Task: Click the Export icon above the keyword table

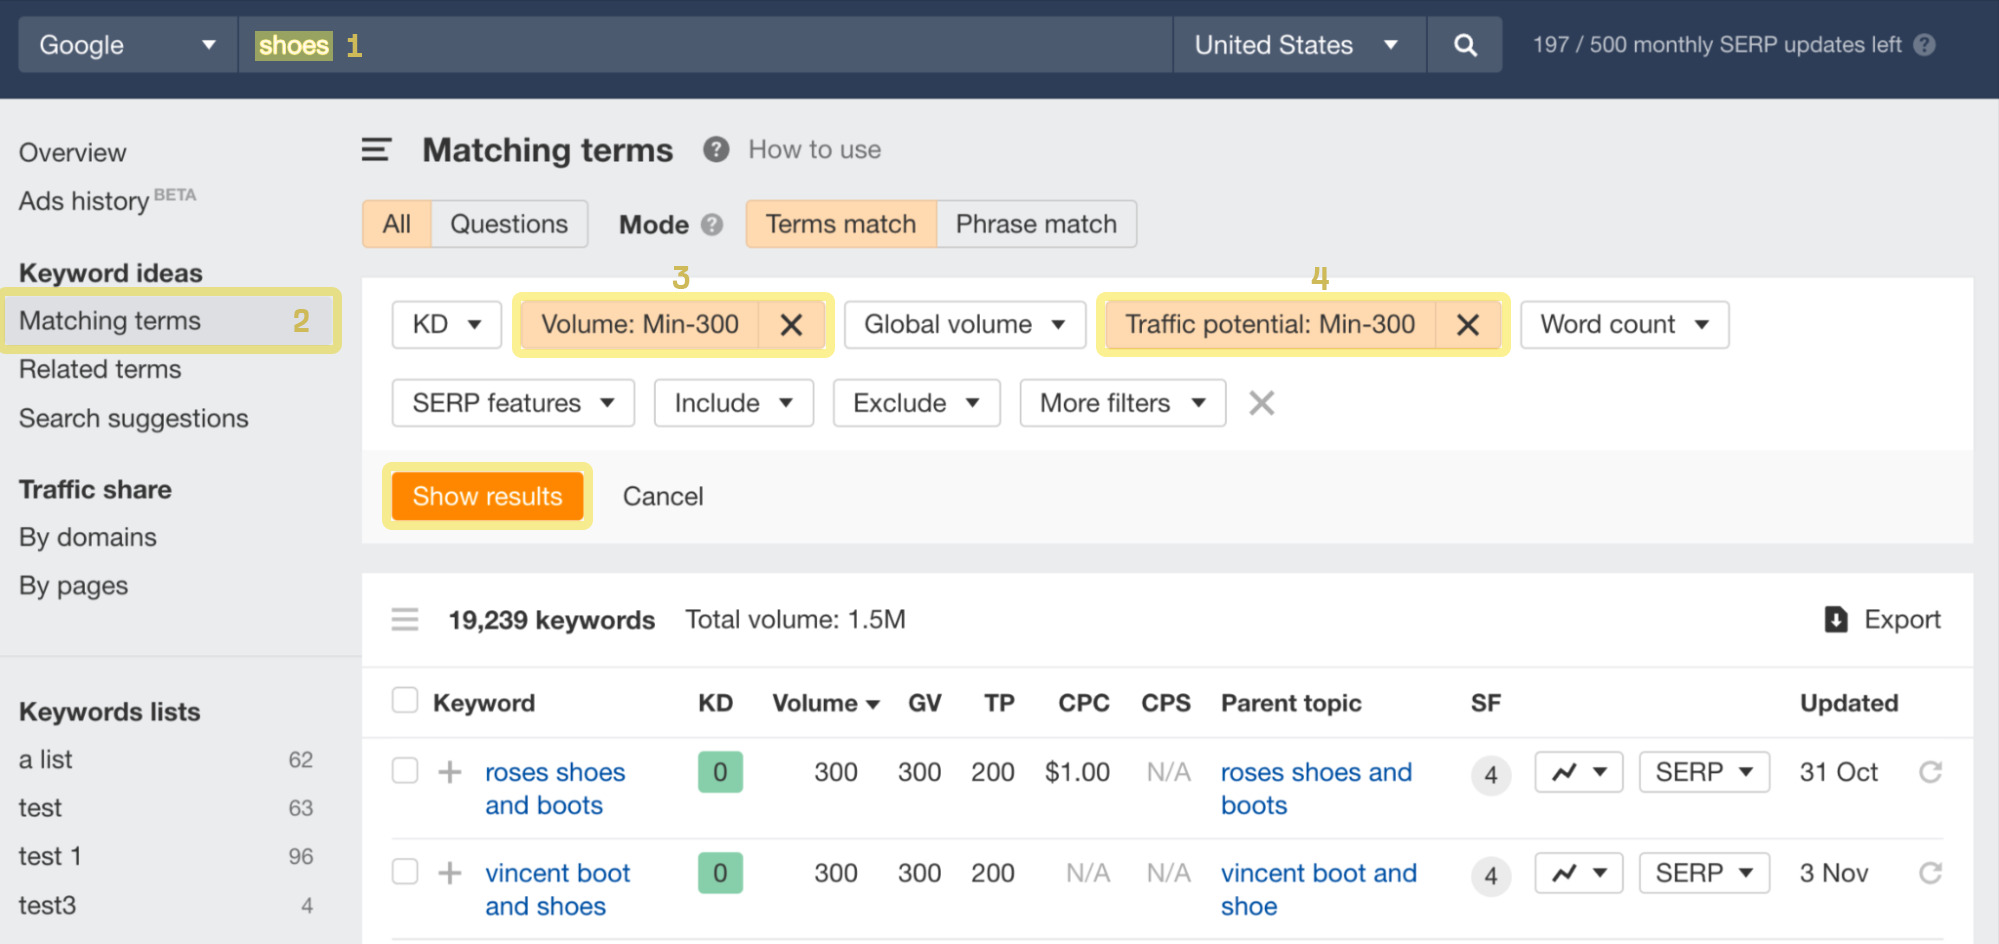Action: coord(1836,620)
